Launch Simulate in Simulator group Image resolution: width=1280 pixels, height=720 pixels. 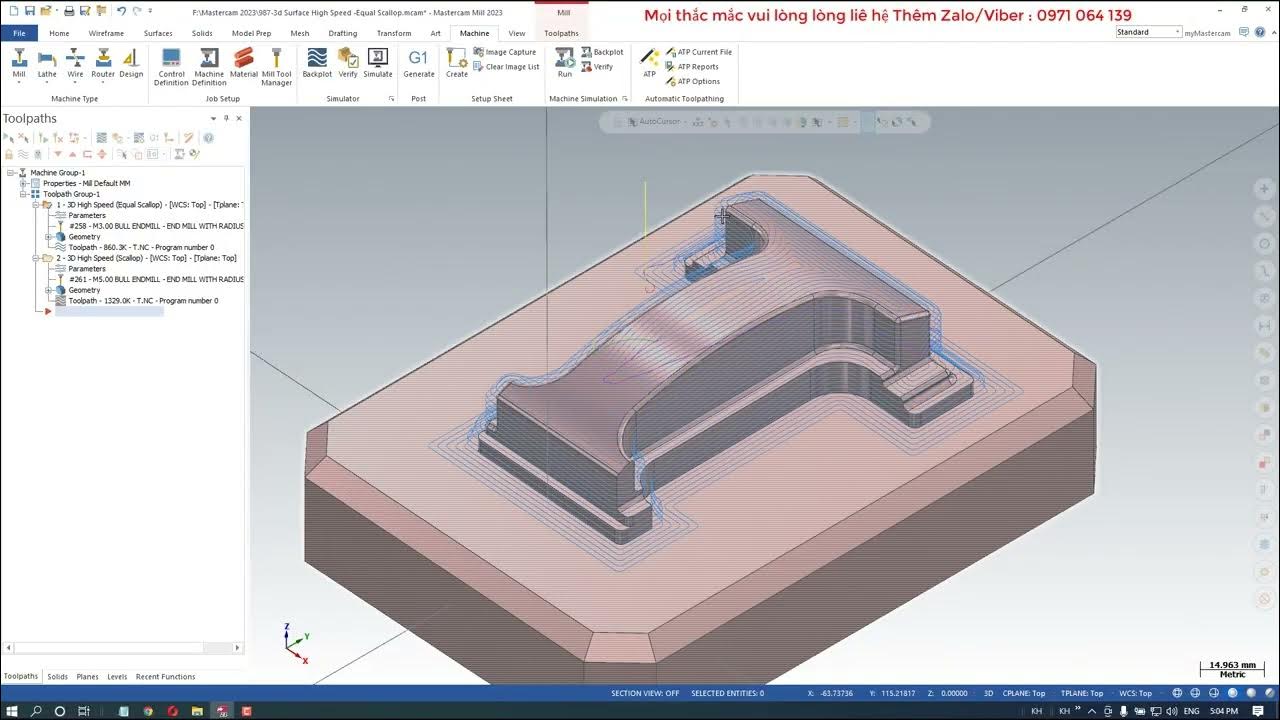(378, 63)
